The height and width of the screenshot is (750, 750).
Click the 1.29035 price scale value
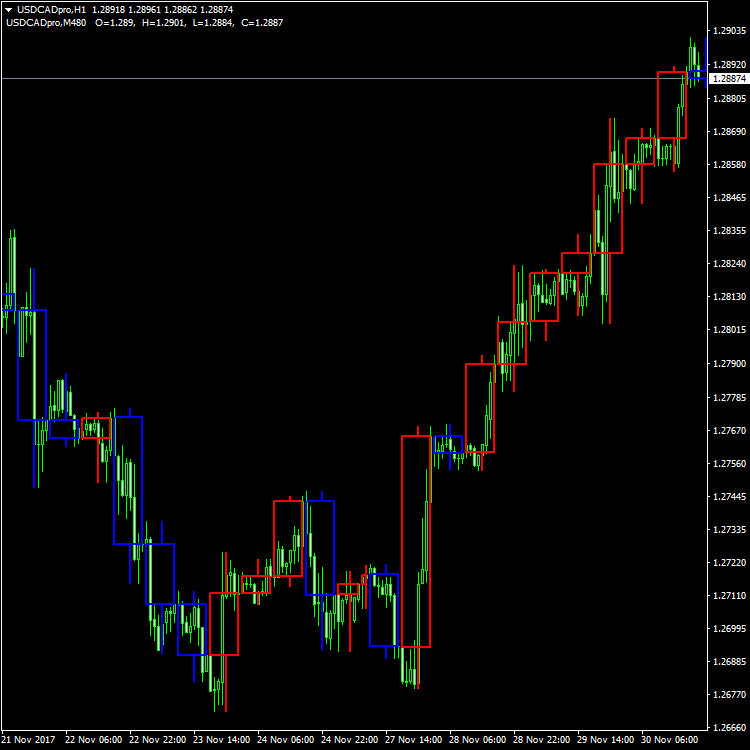pyautogui.click(x=729, y=31)
